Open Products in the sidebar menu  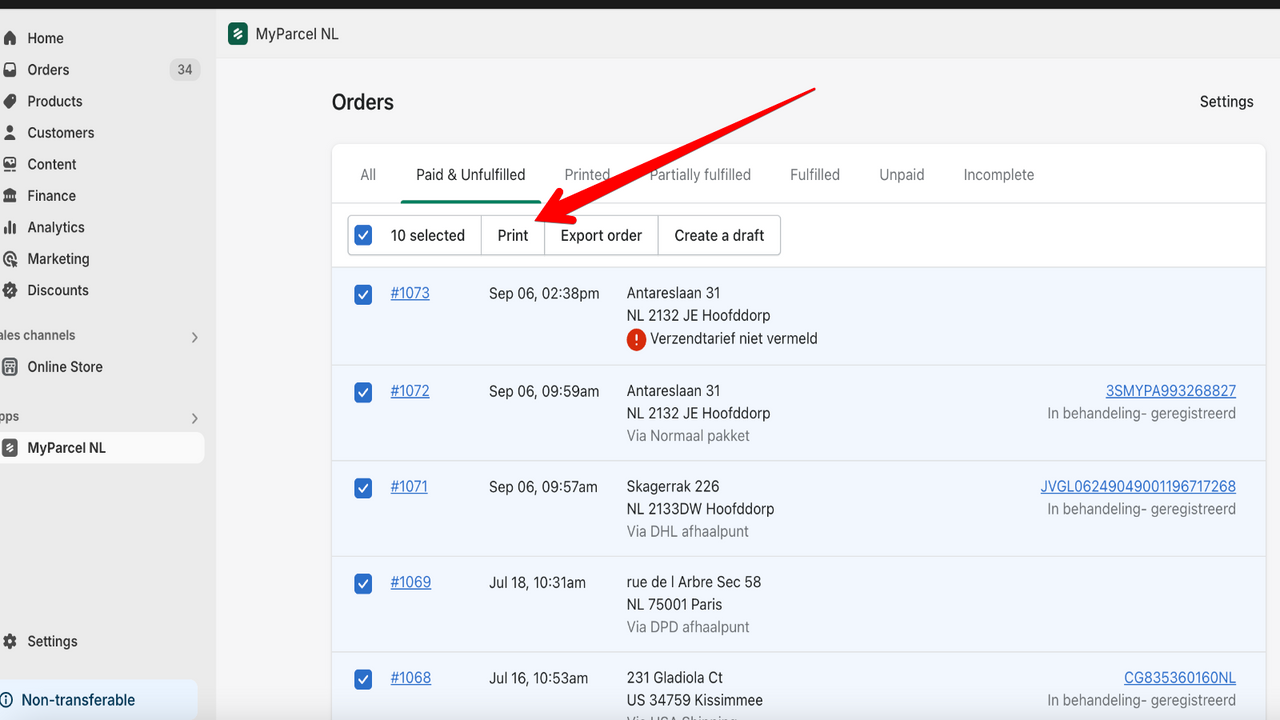click(55, 101)
